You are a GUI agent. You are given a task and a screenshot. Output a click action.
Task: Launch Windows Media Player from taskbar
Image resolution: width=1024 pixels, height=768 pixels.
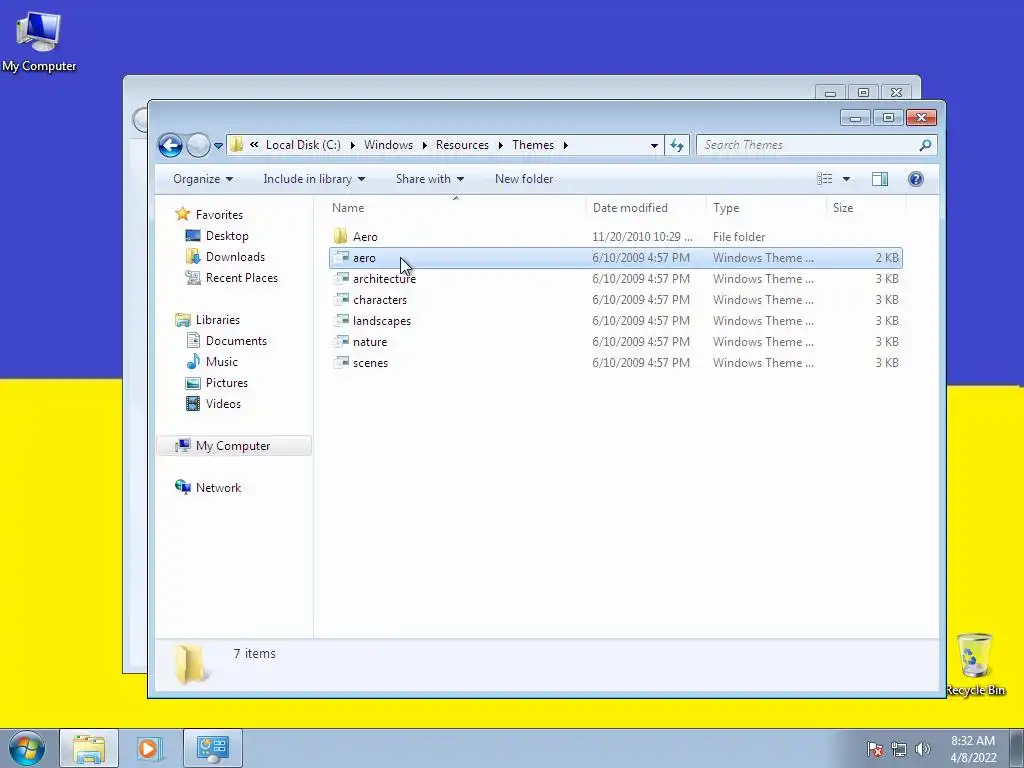(x=148, y=748)
